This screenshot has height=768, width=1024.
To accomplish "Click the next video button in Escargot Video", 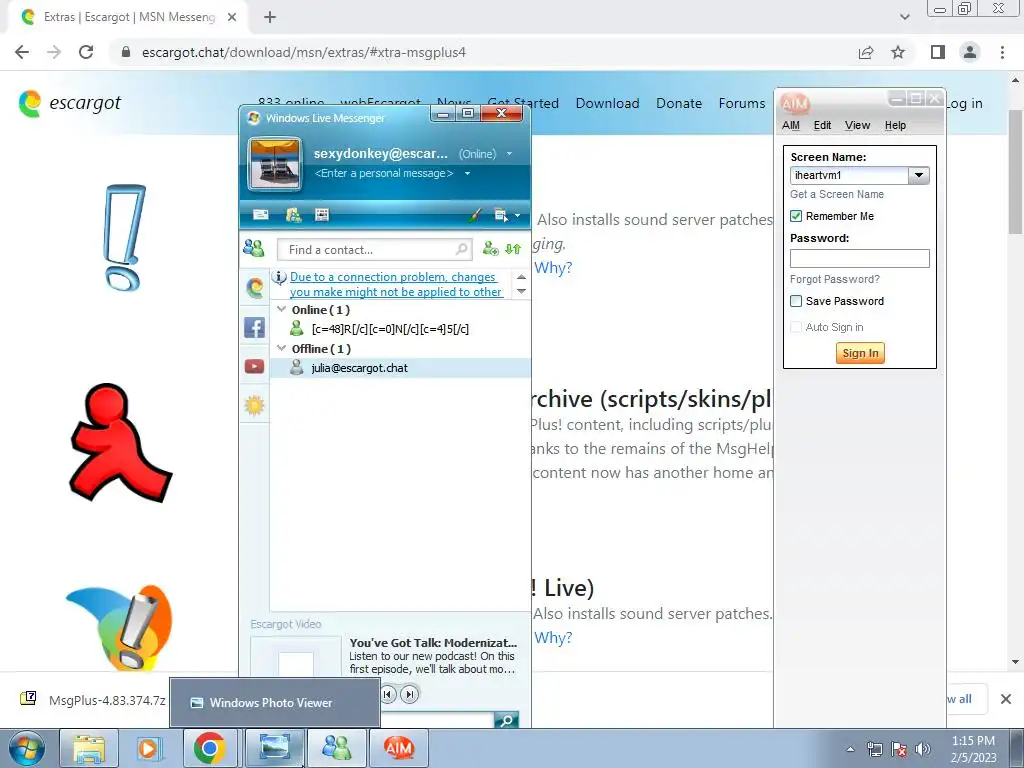I will [x=409, y=694].
